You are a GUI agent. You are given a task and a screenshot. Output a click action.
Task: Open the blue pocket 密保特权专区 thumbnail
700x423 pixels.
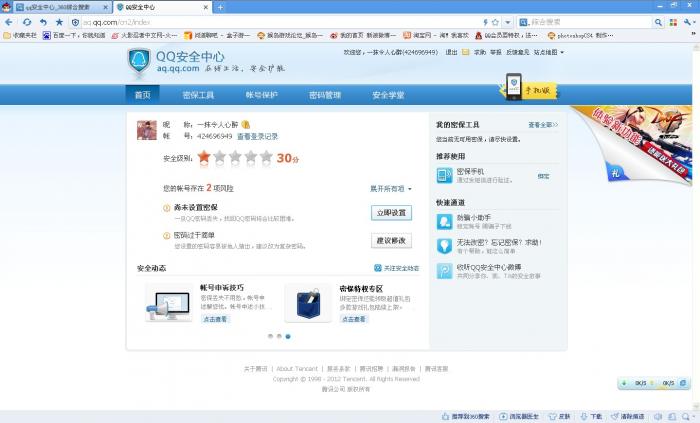(308, 304)
